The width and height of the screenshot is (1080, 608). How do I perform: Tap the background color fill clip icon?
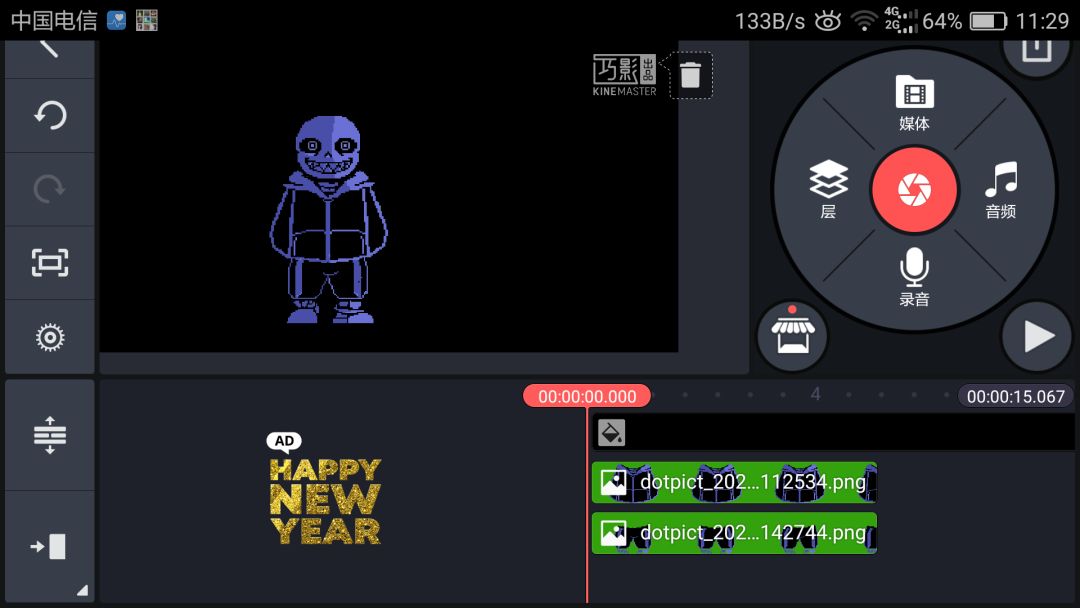(x=611, y=433)
